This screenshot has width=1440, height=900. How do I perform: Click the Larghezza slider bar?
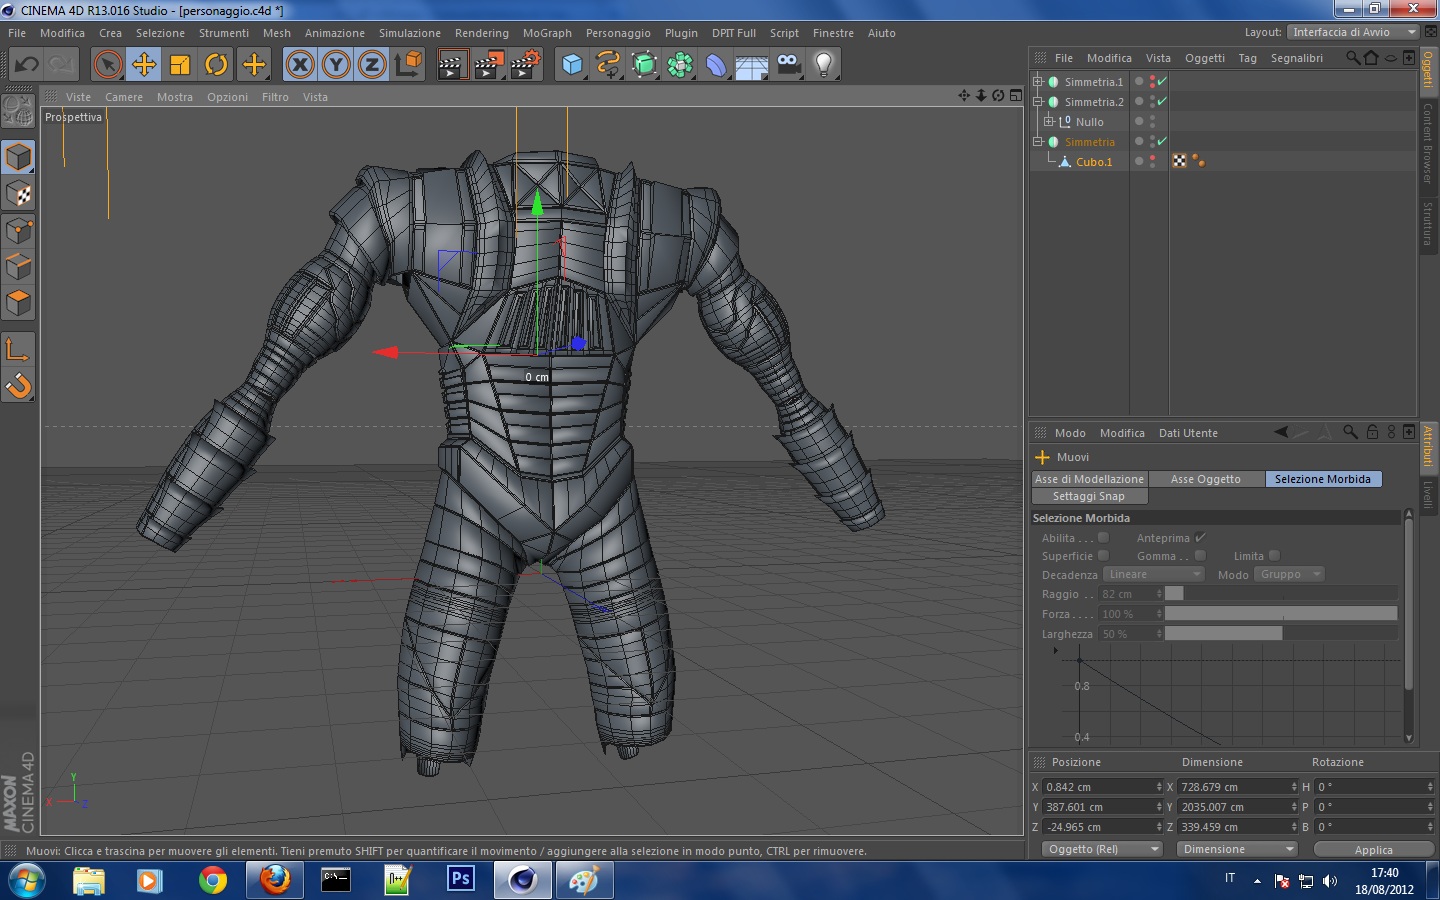pos(1280,634)
